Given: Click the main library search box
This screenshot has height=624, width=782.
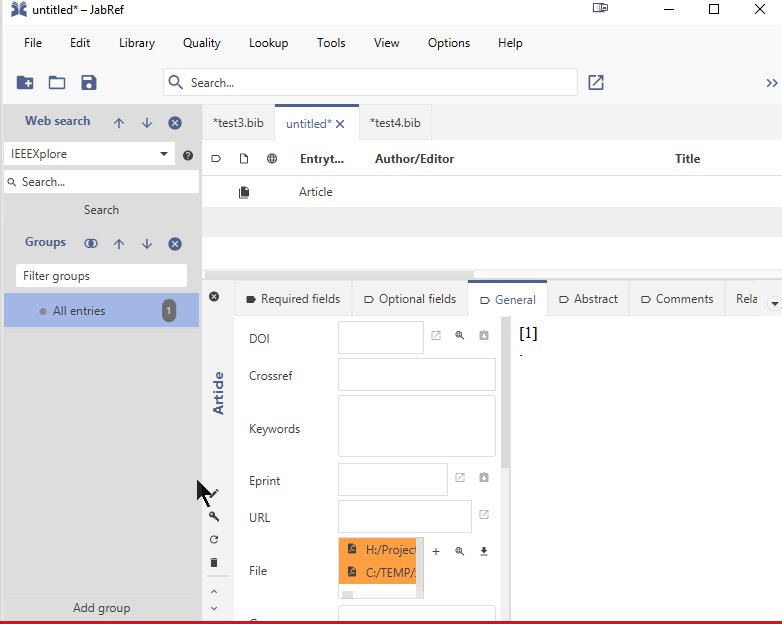Looking at the screenshot, I should click(x=370, y=82).
